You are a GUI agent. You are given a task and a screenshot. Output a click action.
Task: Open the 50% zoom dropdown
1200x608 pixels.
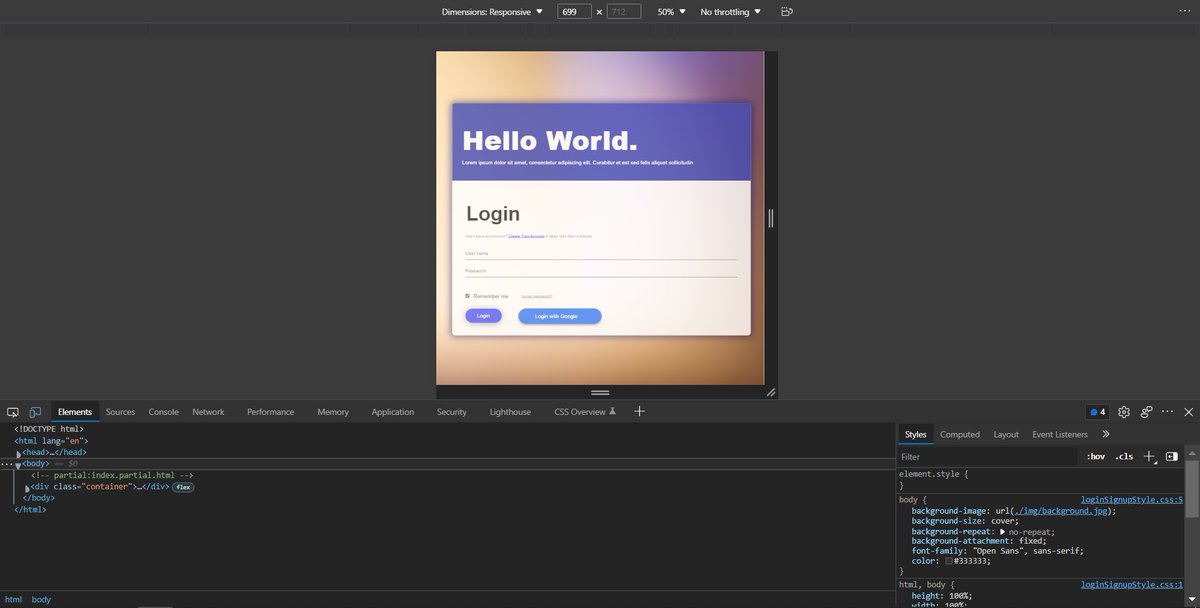pyautogui.click(x=672, y=12)
